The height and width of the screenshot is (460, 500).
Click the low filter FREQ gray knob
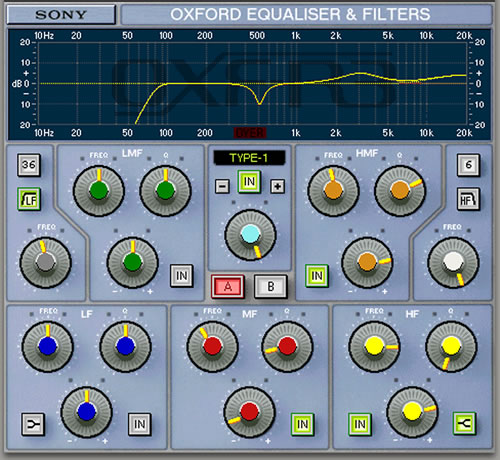click(46, 262)
